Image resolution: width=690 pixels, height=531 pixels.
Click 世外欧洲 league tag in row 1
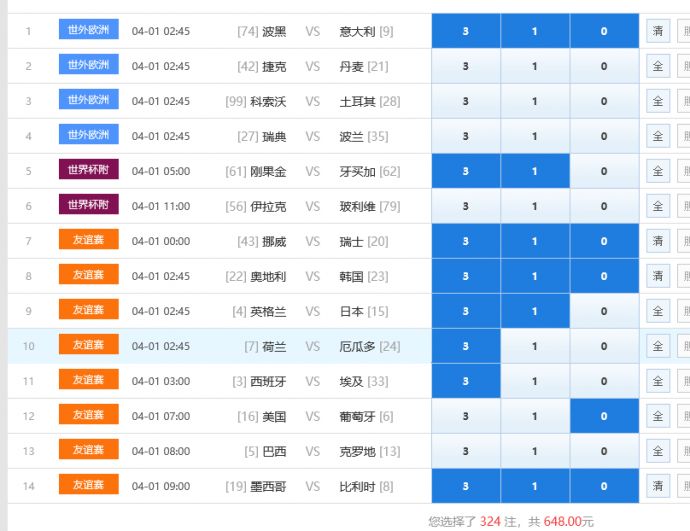tap(88, 30)
